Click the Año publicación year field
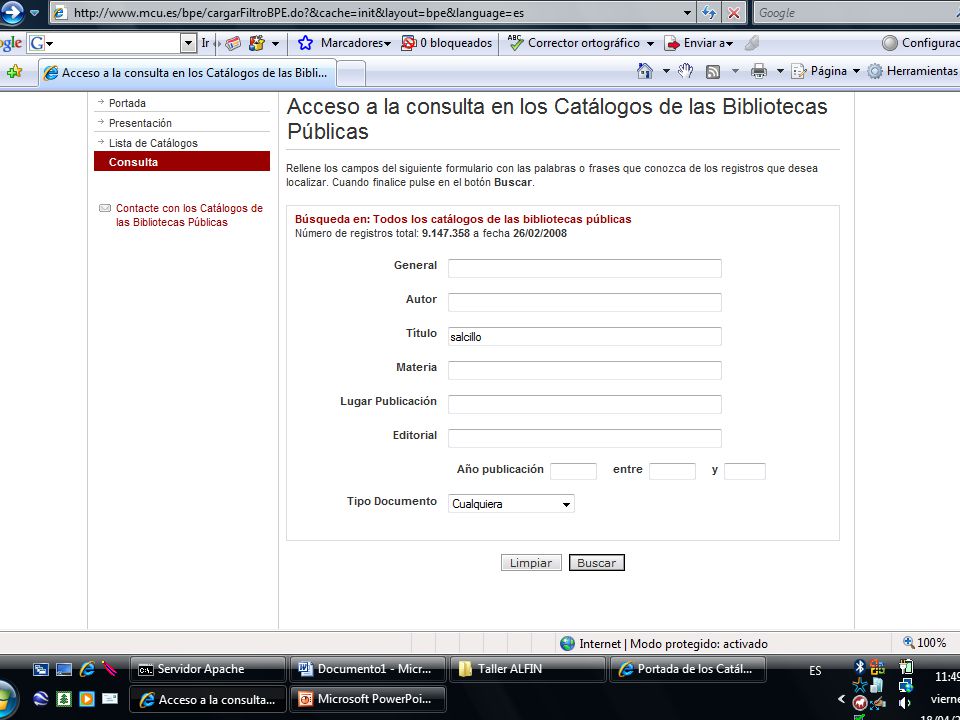The width and height of the screenshot is (960, 720). [x=573, y=471]
